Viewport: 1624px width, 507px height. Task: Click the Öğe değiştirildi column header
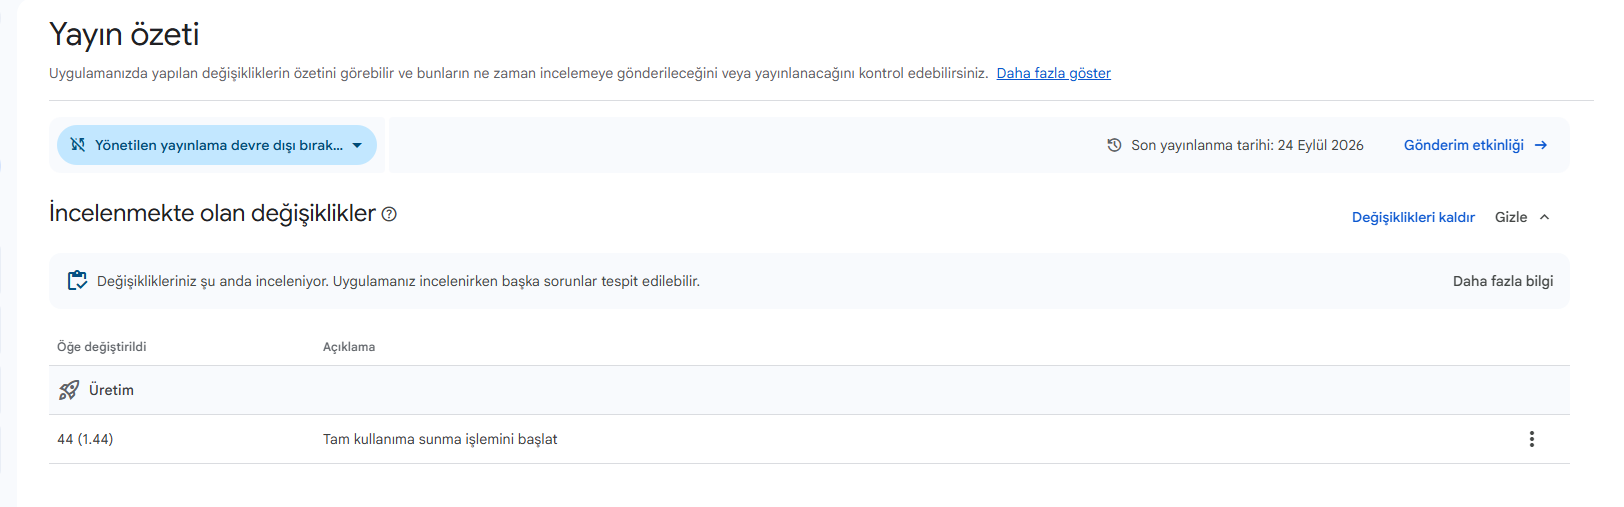coord(101,347)
